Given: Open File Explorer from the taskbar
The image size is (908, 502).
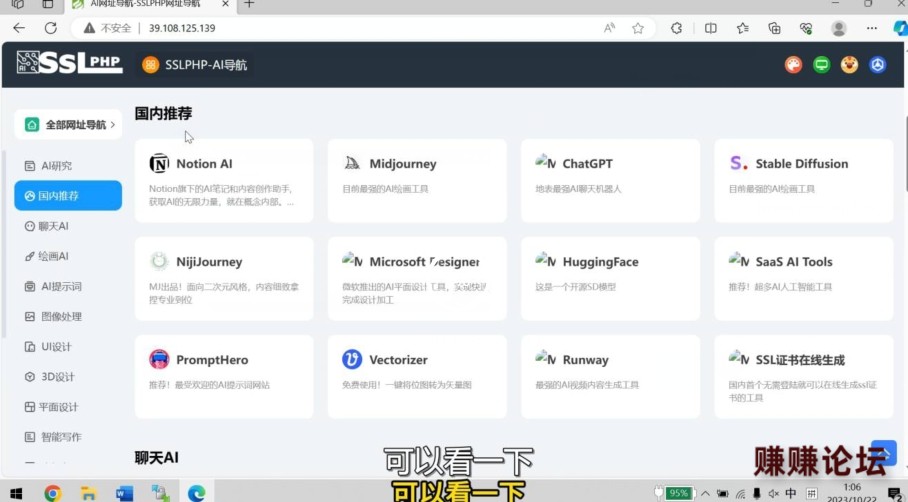Looking at the screenshot, I should click(89, 493).
